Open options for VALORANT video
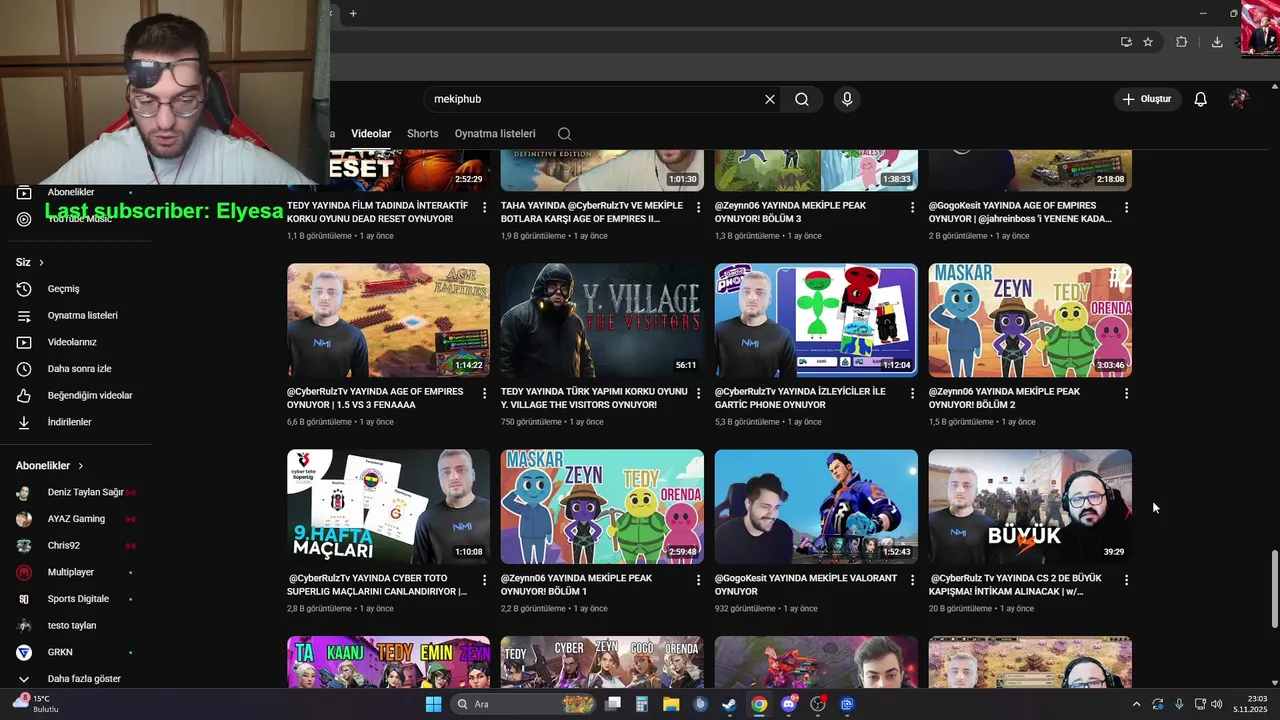Image resolution: width=1280 pixels, height=720 pixels. point(912,579)
